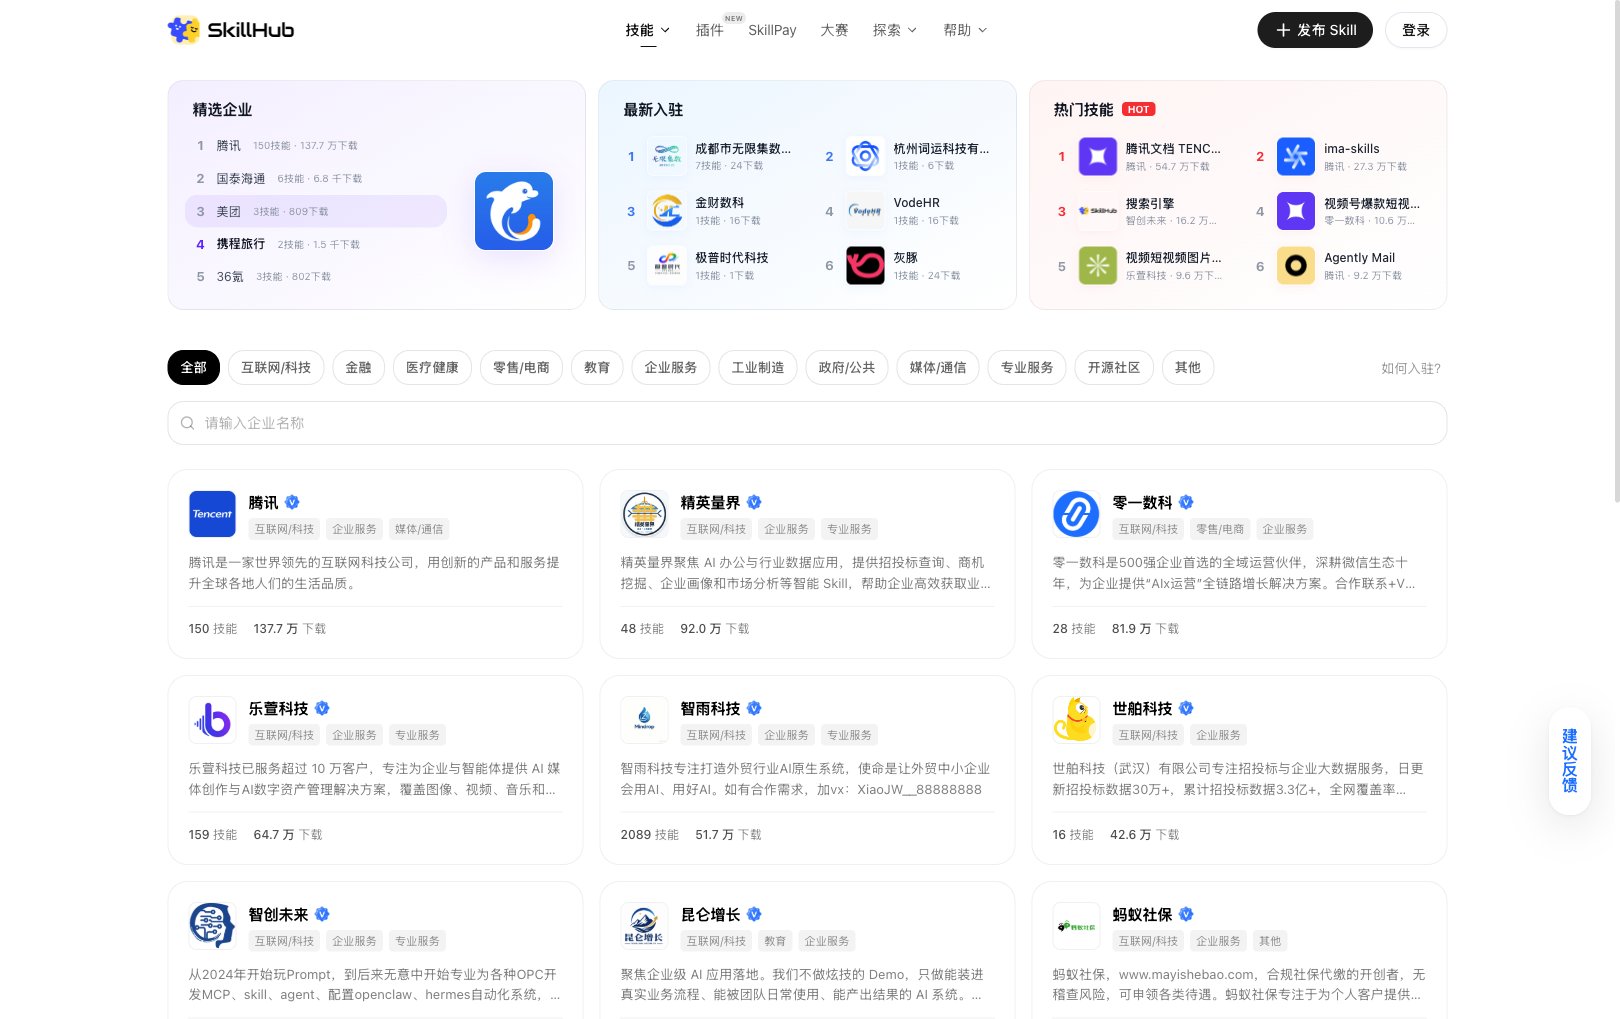This screenshot has width=1620, height=1019.
Task: Open the 杭州词运科技 company logo
Action: [x=865, y=156]
